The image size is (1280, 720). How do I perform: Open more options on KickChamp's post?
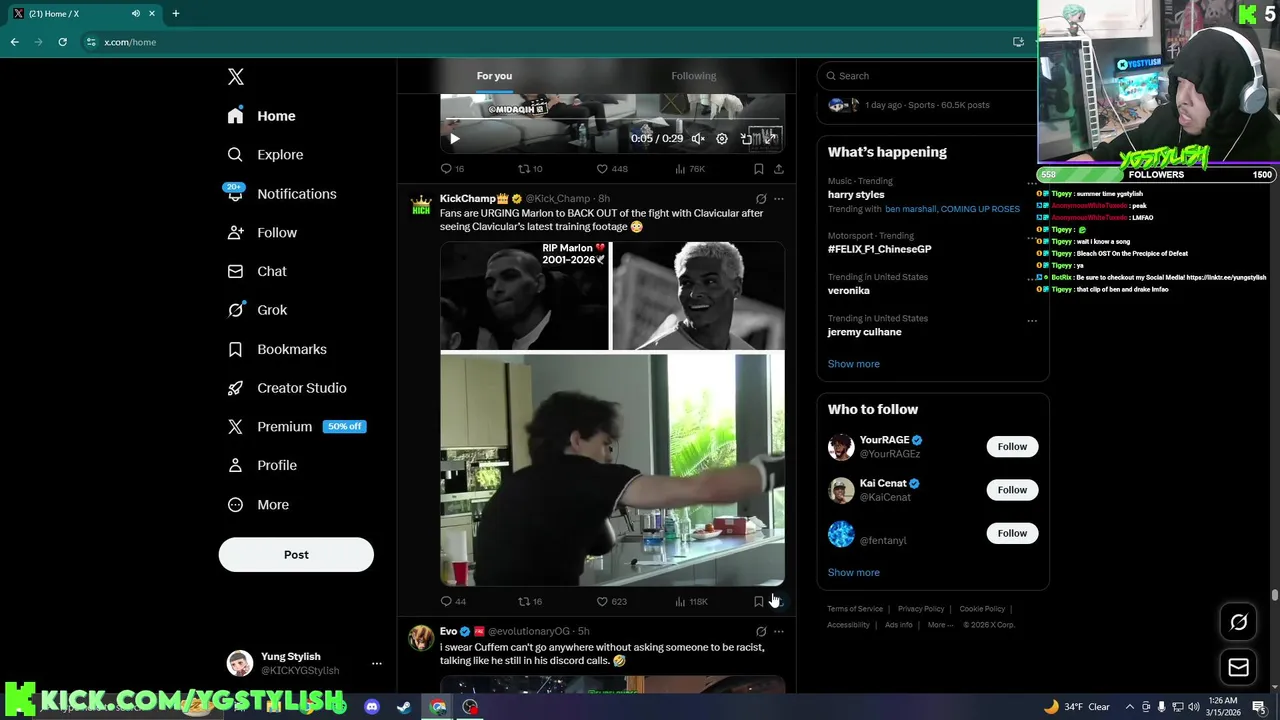point(779,199)
